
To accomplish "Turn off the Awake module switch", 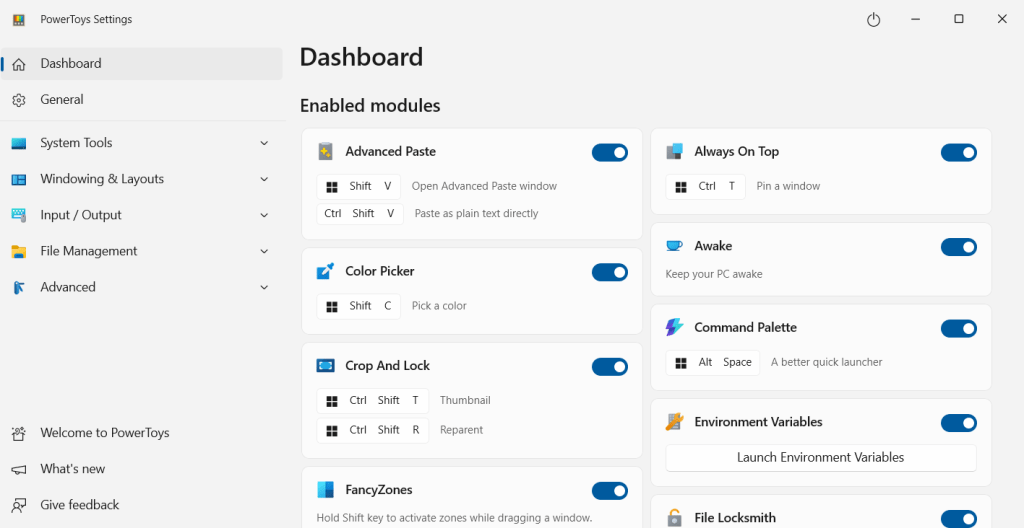I will [958, 247].
